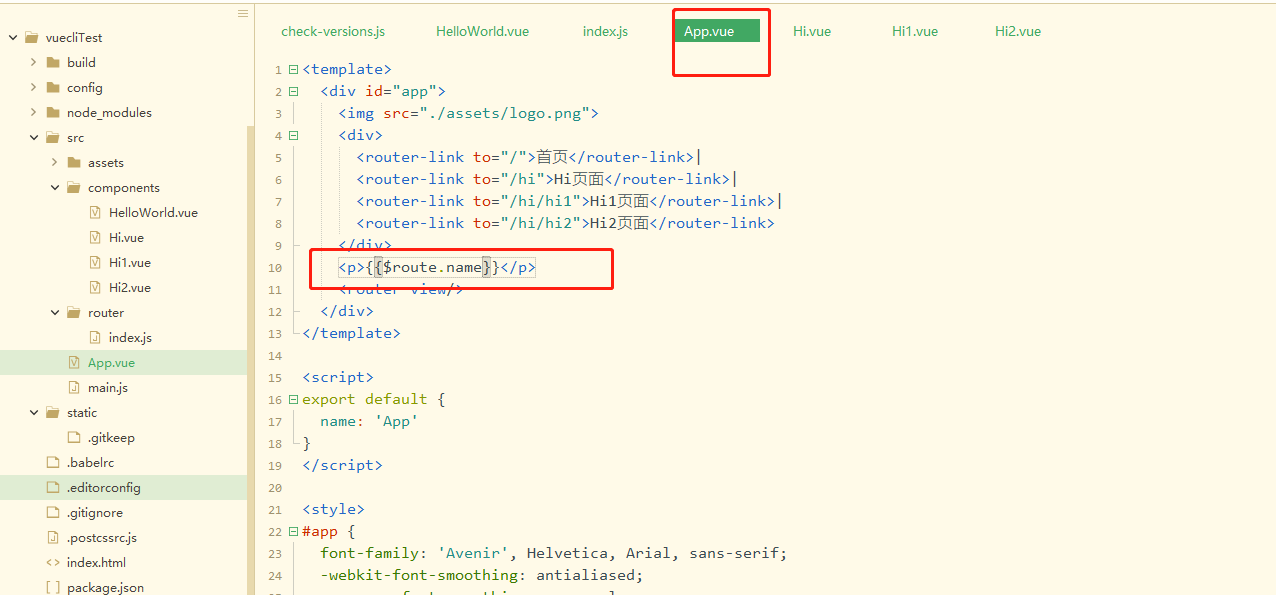Screen dimensions: 1276x595
Task: Click the static open-folder icon
Action: click(53, 413)
